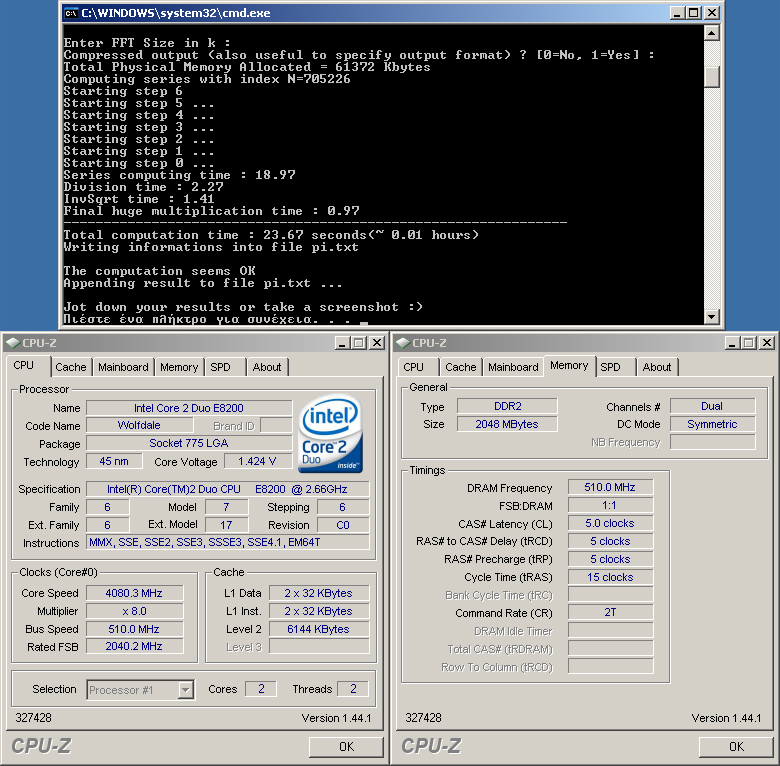
Task: Click the left CPU-Z window title icon
Action: point(13,343)
